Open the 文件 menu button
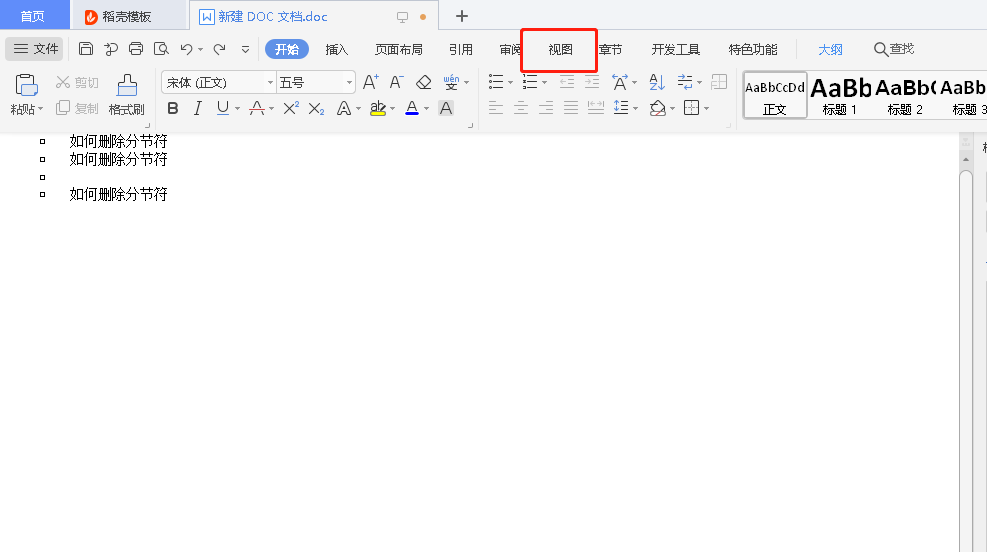The image size is (987, 552). (x=35, y=49)
